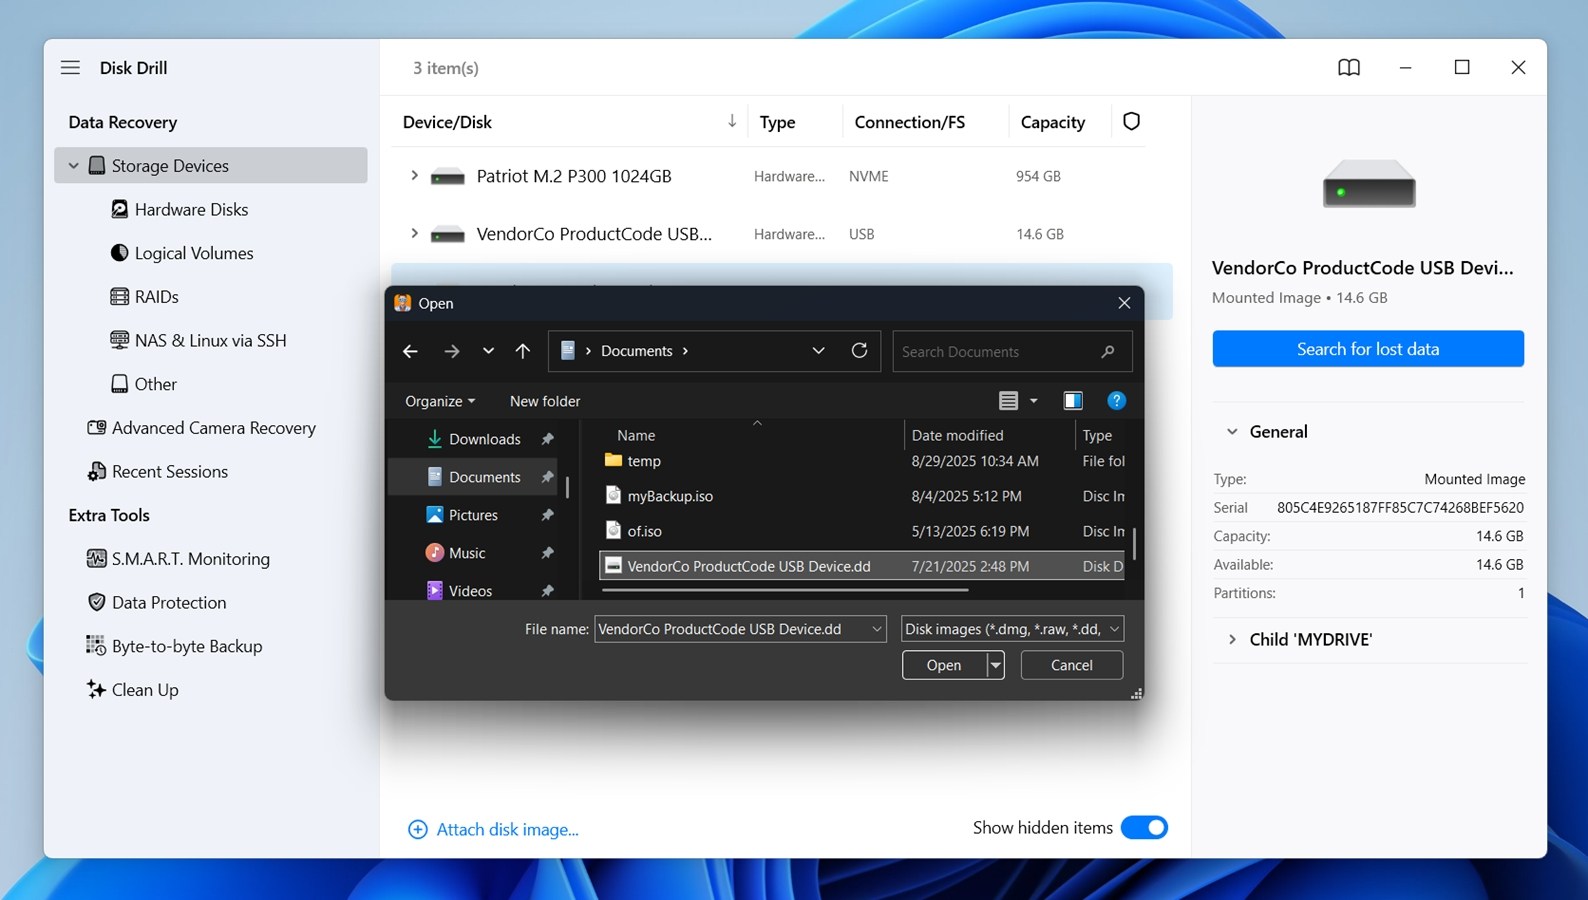Open Byte-to-byte Backup tool
1588x900 pixels.
186,646
